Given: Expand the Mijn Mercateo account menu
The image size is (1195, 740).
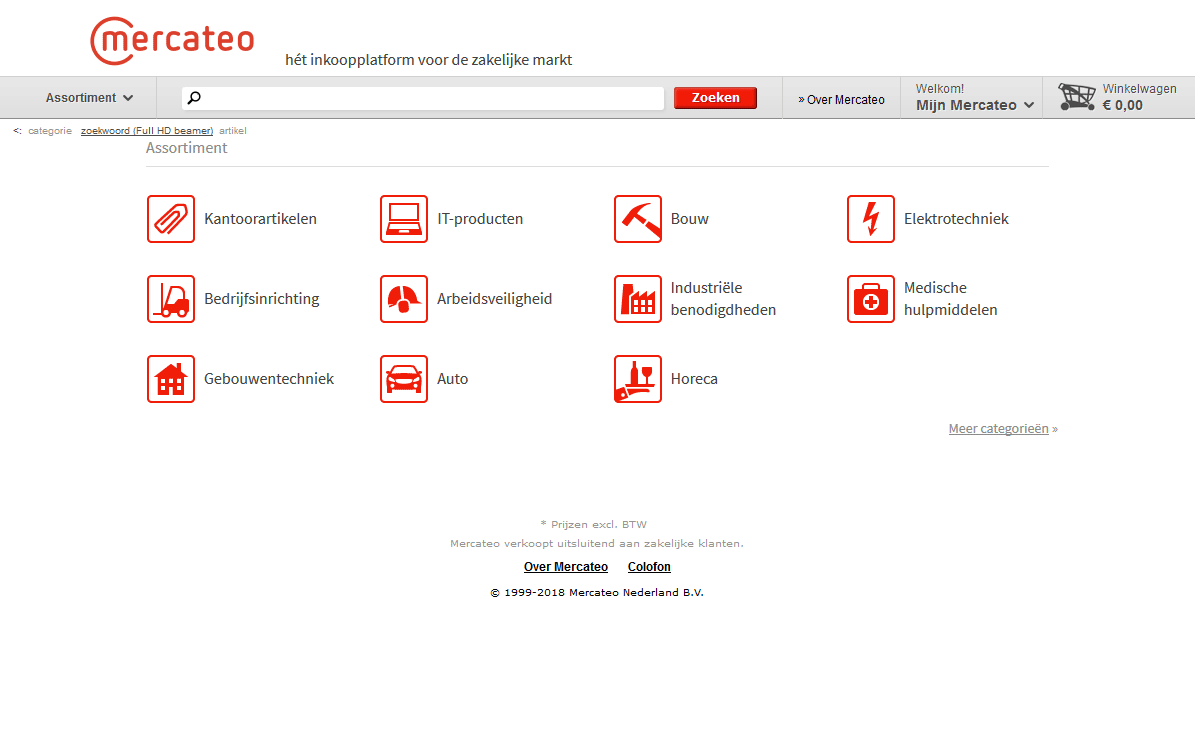Looking at the screenshot, I should 975,105.
